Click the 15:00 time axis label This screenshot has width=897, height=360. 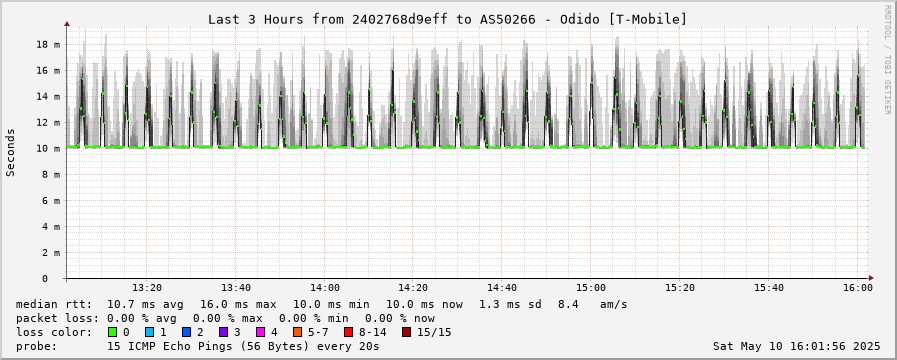pos(591,288)
